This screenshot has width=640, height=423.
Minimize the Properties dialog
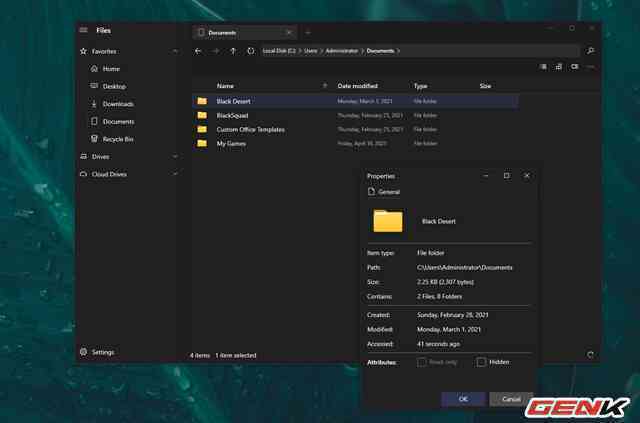click(486, 176)
